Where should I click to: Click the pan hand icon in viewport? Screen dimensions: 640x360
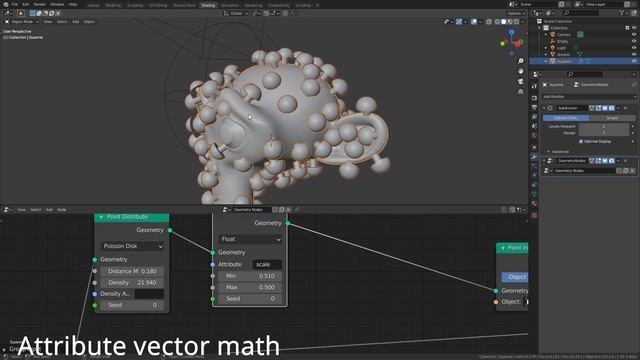[x=520, y=71]
